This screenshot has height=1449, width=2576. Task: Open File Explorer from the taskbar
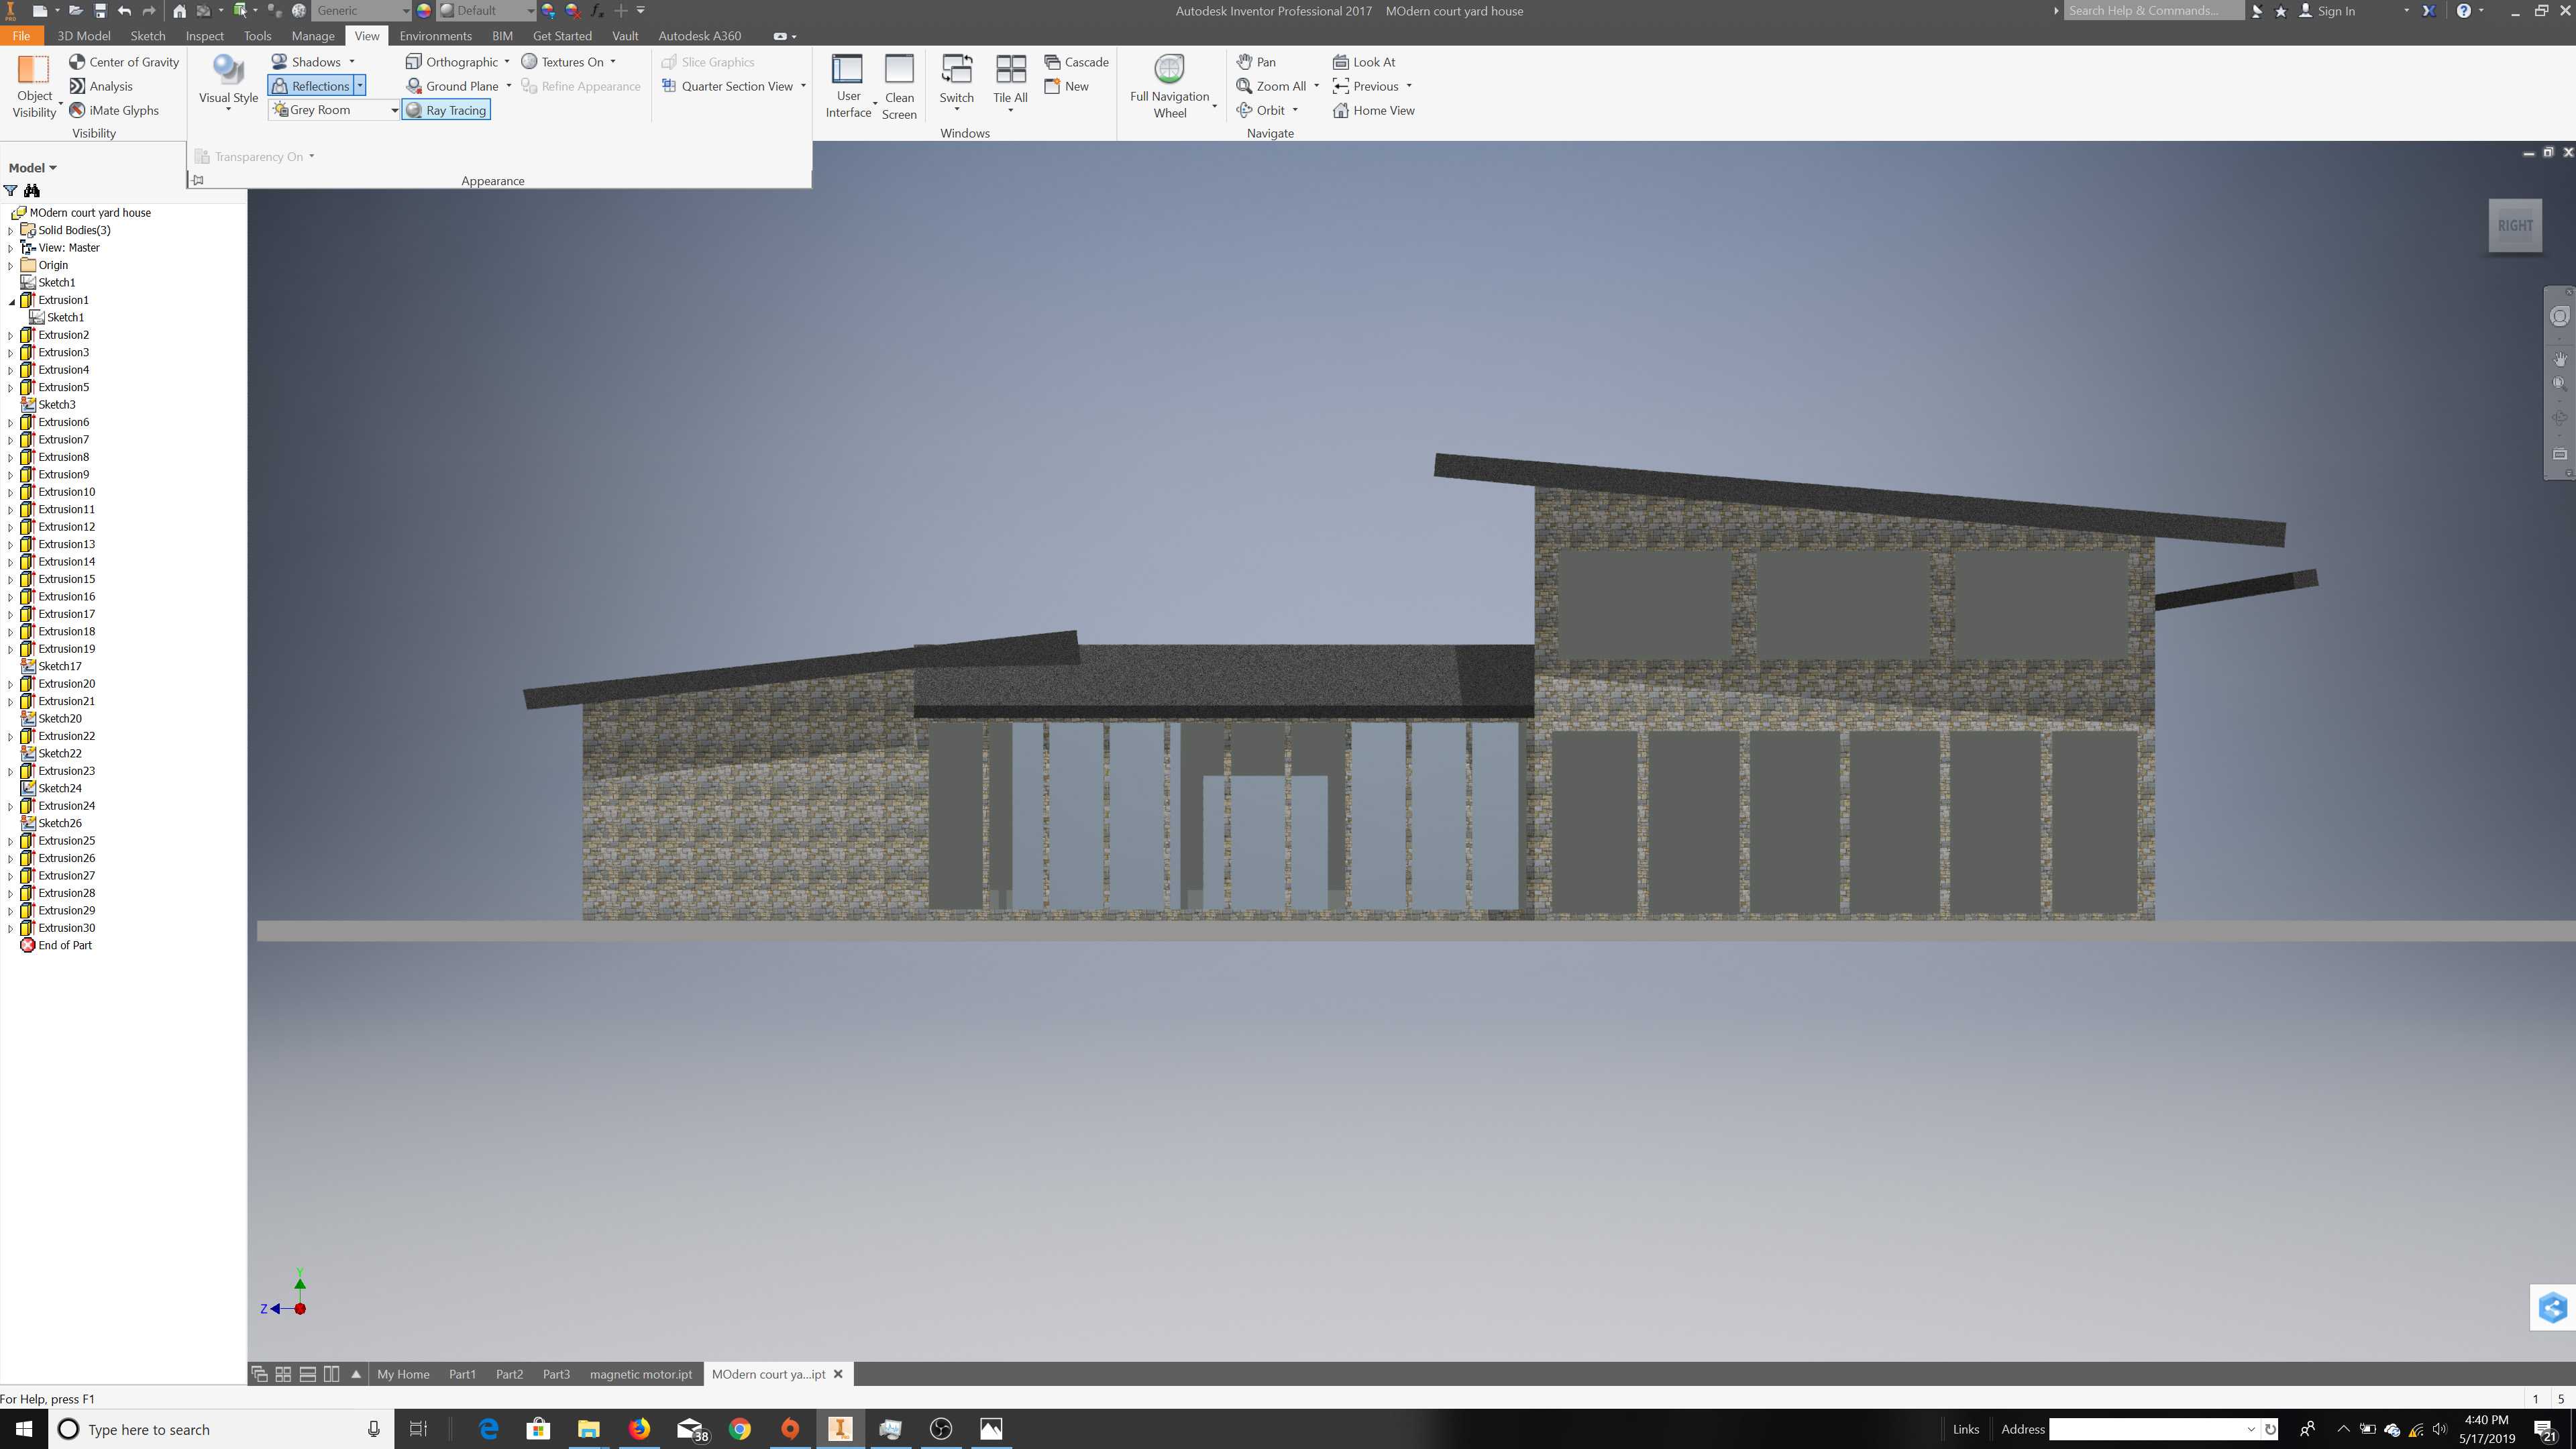[x=588, y=1428]
